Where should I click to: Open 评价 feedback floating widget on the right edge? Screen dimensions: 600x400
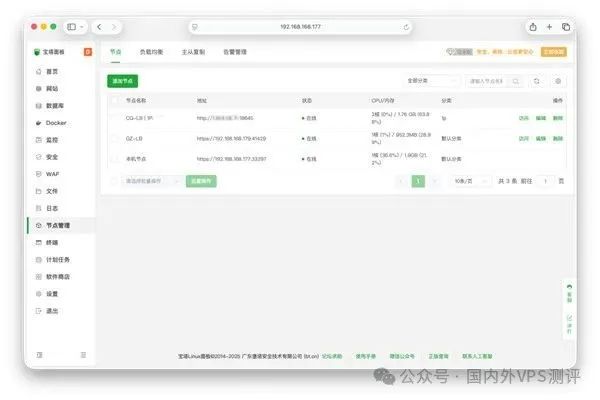pos(569,324)
